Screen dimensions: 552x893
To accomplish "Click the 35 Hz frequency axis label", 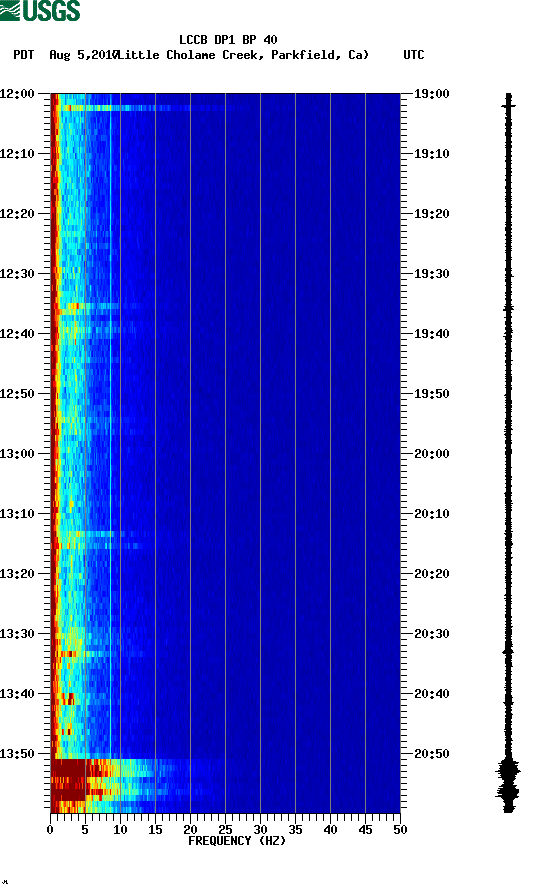I will click(x=295, y=830).
